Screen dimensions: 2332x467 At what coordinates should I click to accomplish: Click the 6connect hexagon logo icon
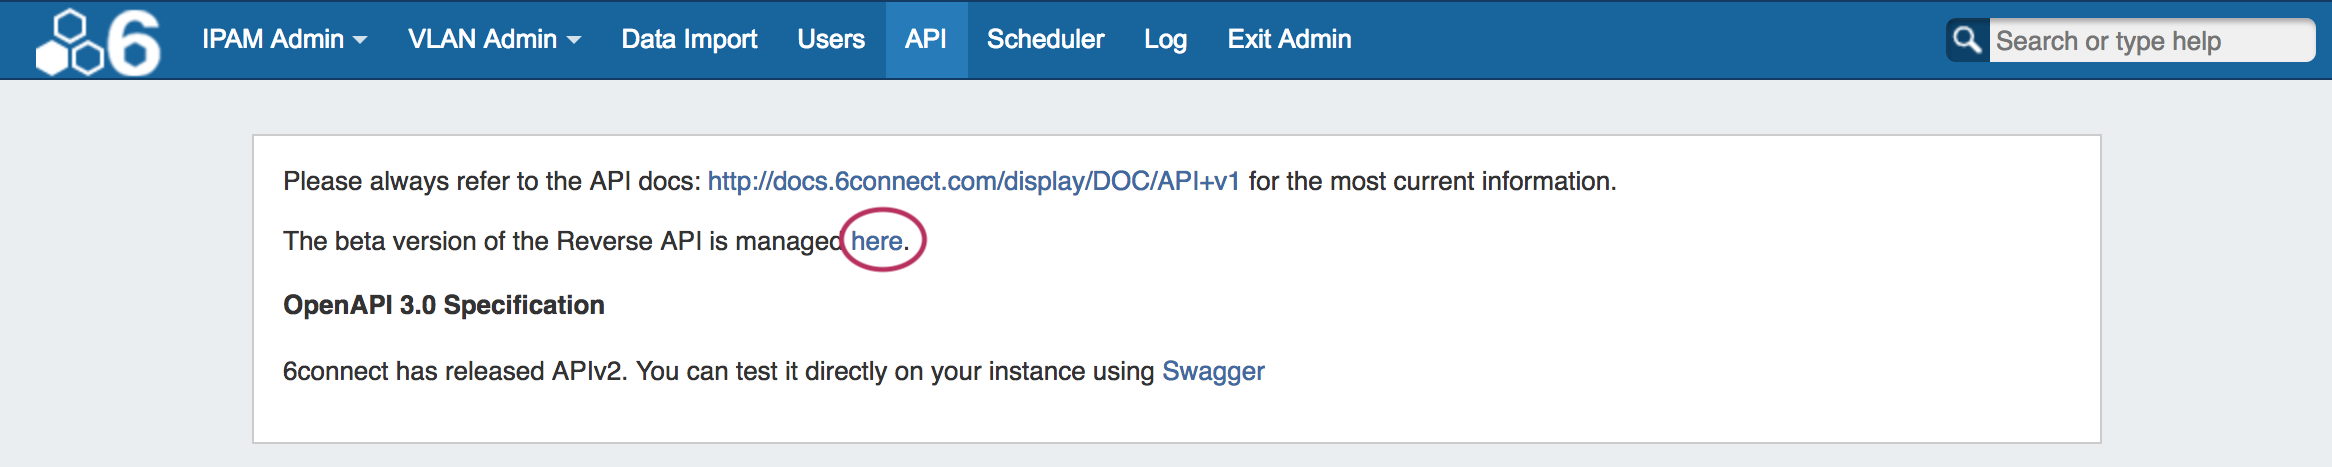(x=68, y=43)
